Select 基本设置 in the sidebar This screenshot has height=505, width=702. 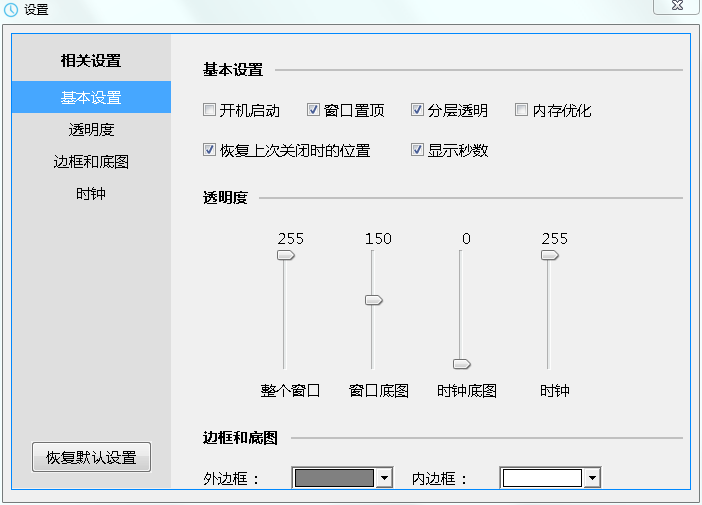click(91, 98)
